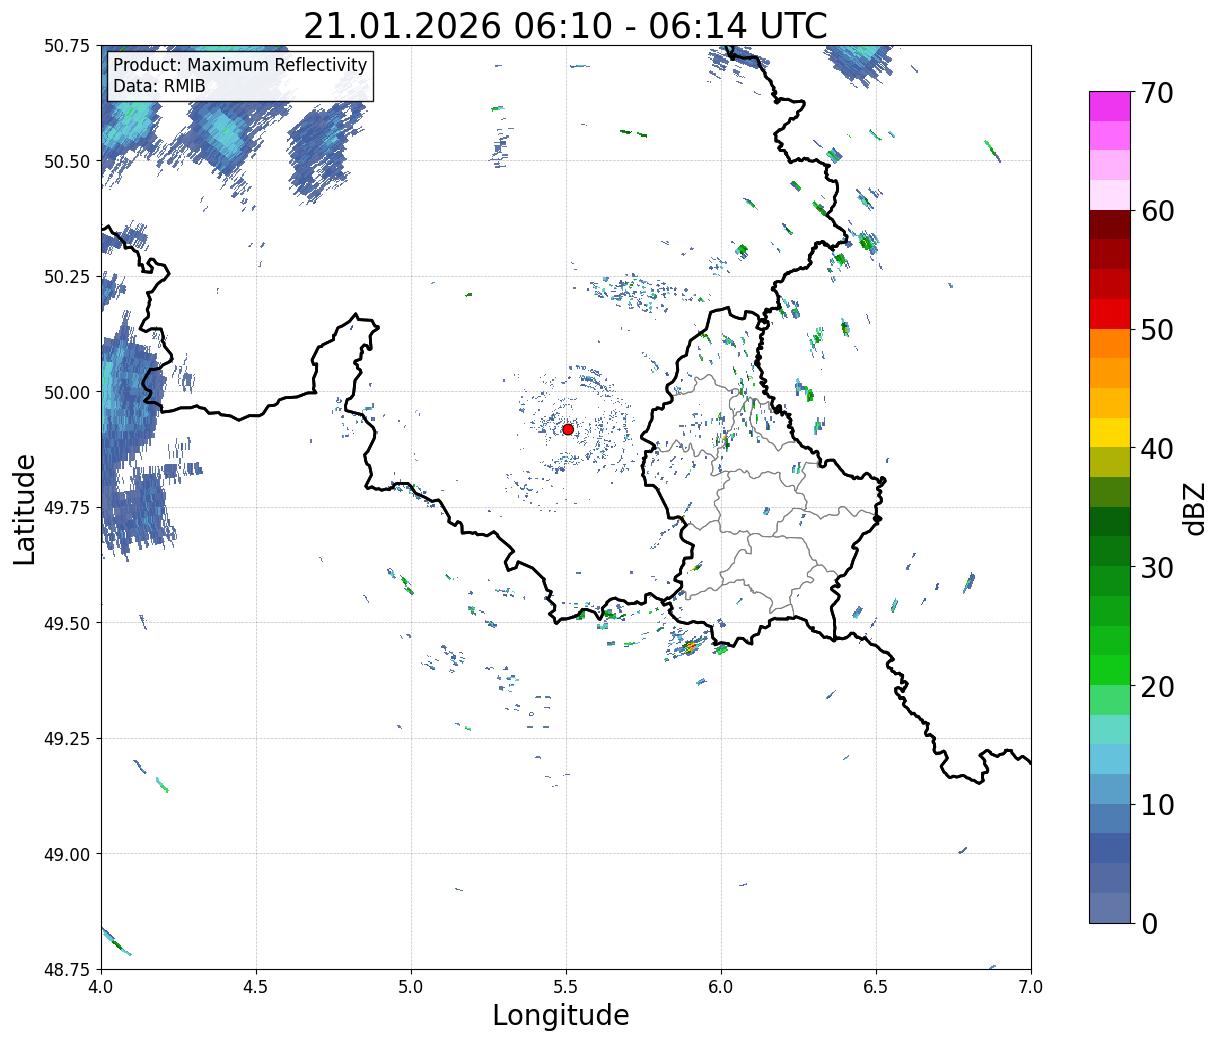Click the Latitude axis label
This screenshot has height=1040, width=1219.
tap(25, 509)
